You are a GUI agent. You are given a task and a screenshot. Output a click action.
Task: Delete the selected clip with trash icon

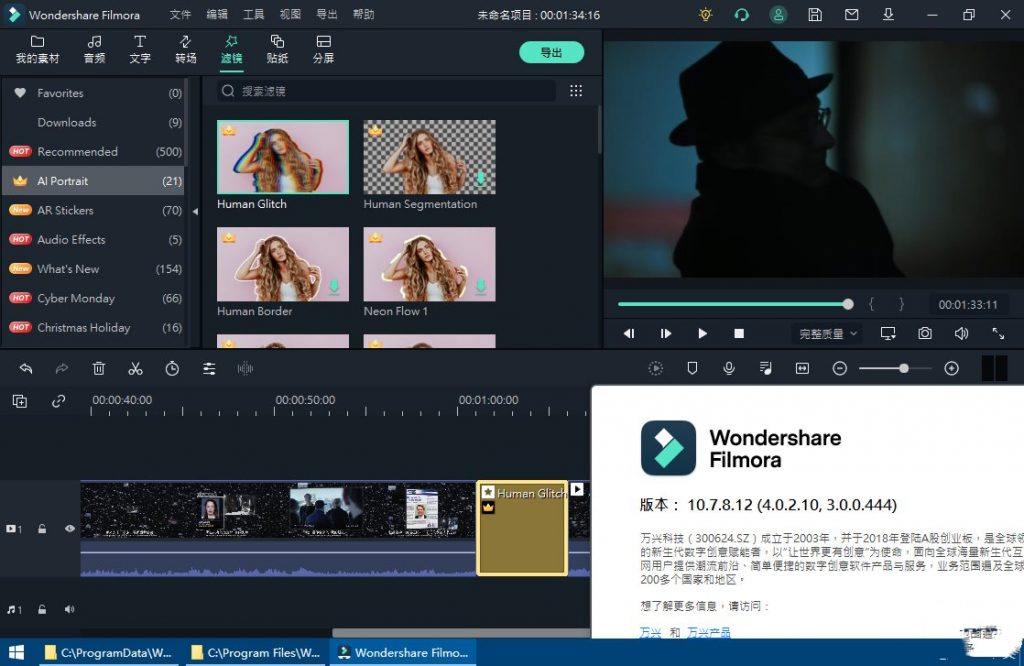[99, 368]
